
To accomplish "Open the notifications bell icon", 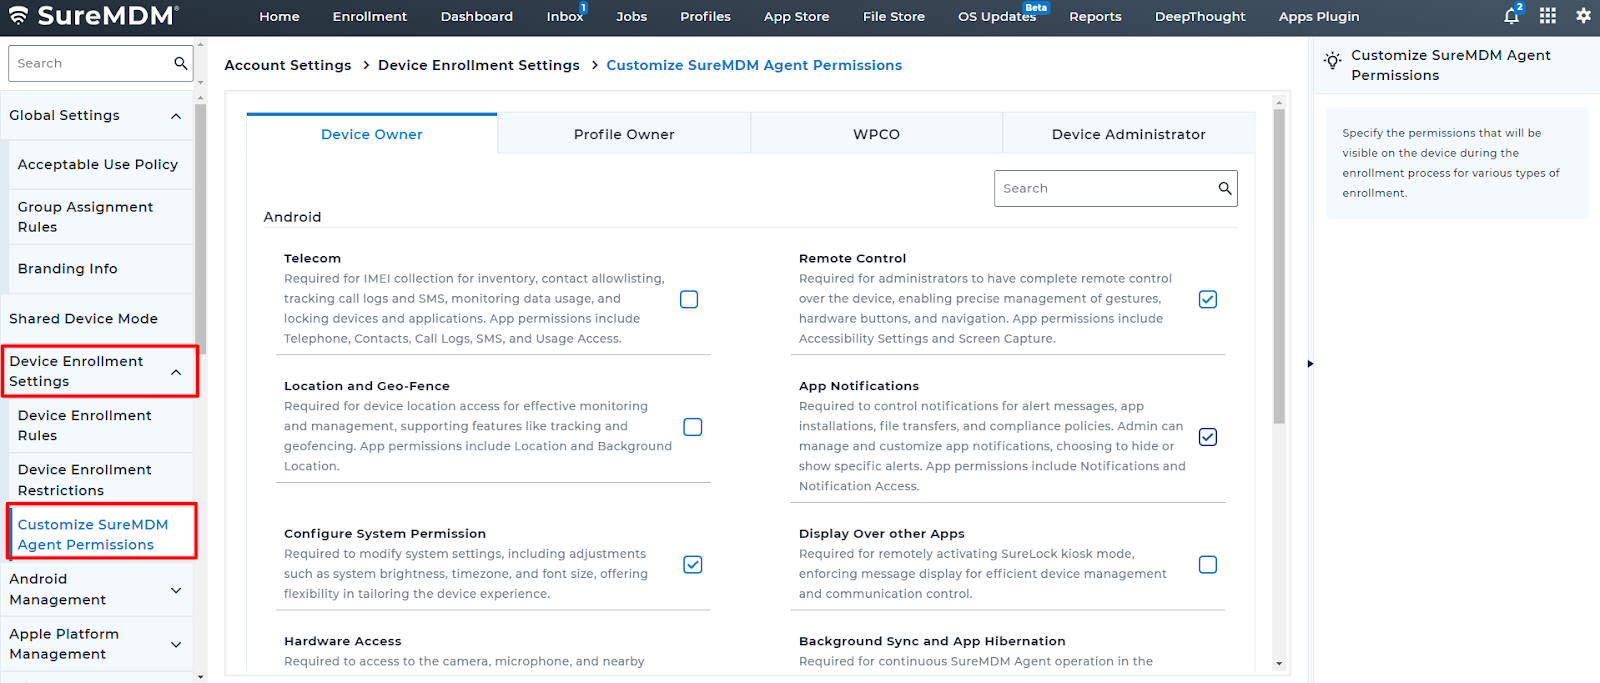I will pos(1511,16).
